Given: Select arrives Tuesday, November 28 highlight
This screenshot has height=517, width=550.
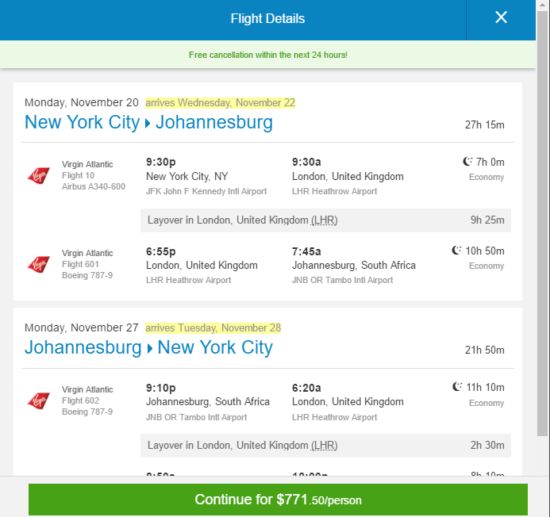Looking at the screenshot, I should pyautogui.click(x=213, y=328).
